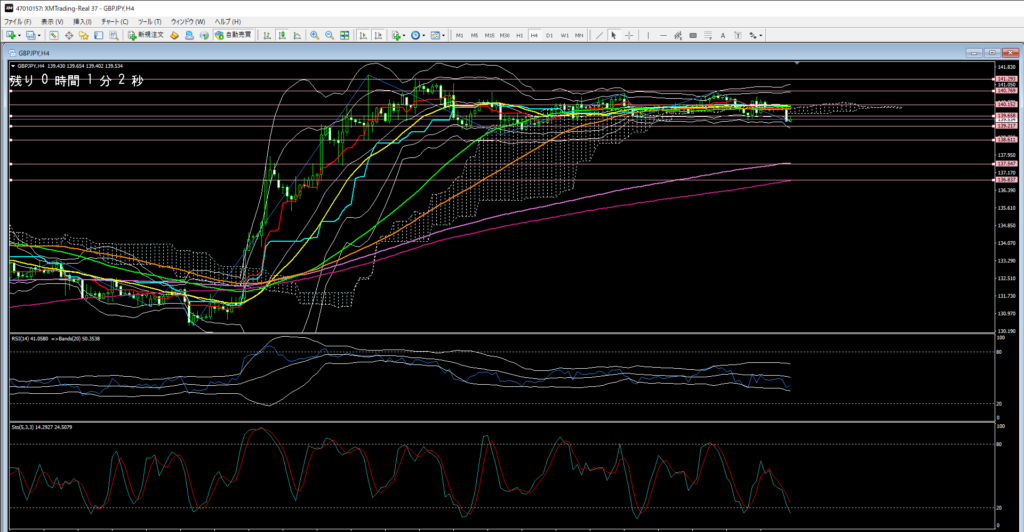Click the 141.293 horizontal line price label
The height and width of the screenshot is (532, 1024).
coord(1006,79)
